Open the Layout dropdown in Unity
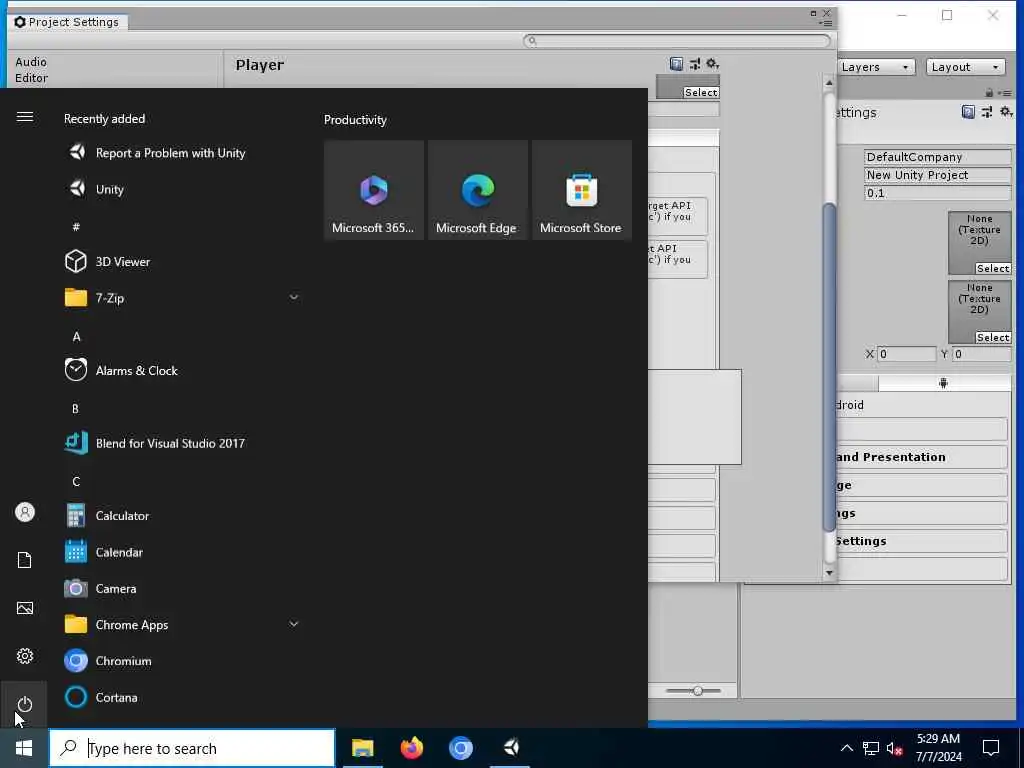Screen dimensions: 1024x768 pyautogui.click(x=965, y=67)
